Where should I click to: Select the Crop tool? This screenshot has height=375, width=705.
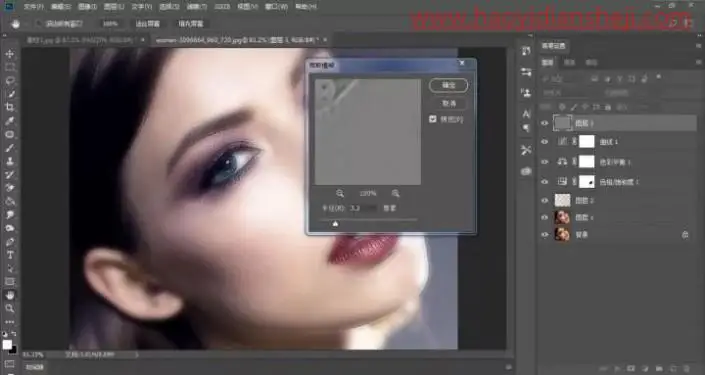(x=9, y=107)
